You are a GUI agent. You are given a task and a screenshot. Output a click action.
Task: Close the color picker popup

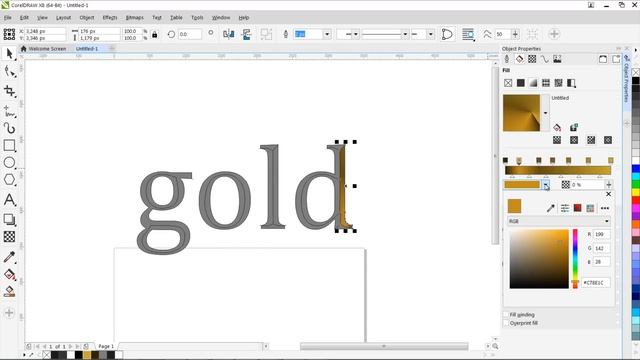click(608, 194)
